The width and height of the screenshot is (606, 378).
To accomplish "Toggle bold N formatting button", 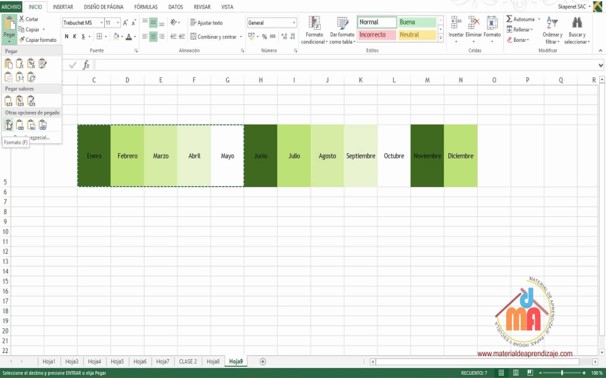I will click(x=66, y=36).
